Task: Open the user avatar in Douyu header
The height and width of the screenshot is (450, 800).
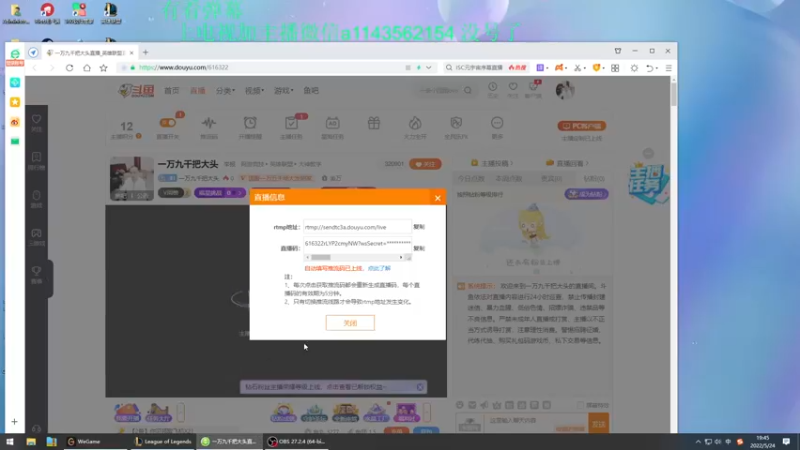Action: (x=565, y=90)
